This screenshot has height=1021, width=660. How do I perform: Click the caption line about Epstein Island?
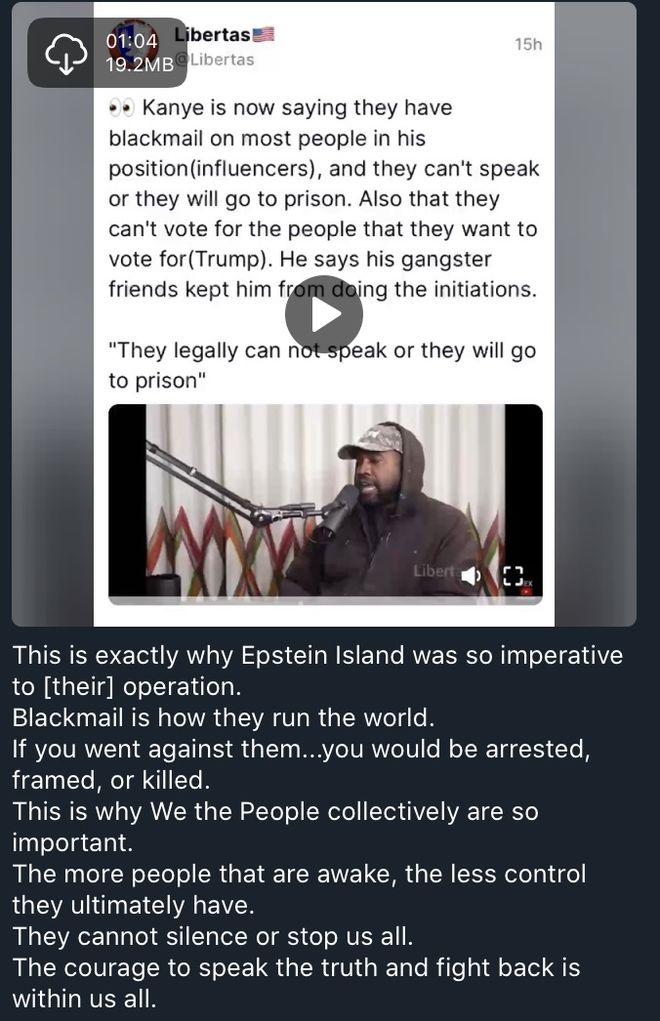pyautogui.click(x=318, y=671)
